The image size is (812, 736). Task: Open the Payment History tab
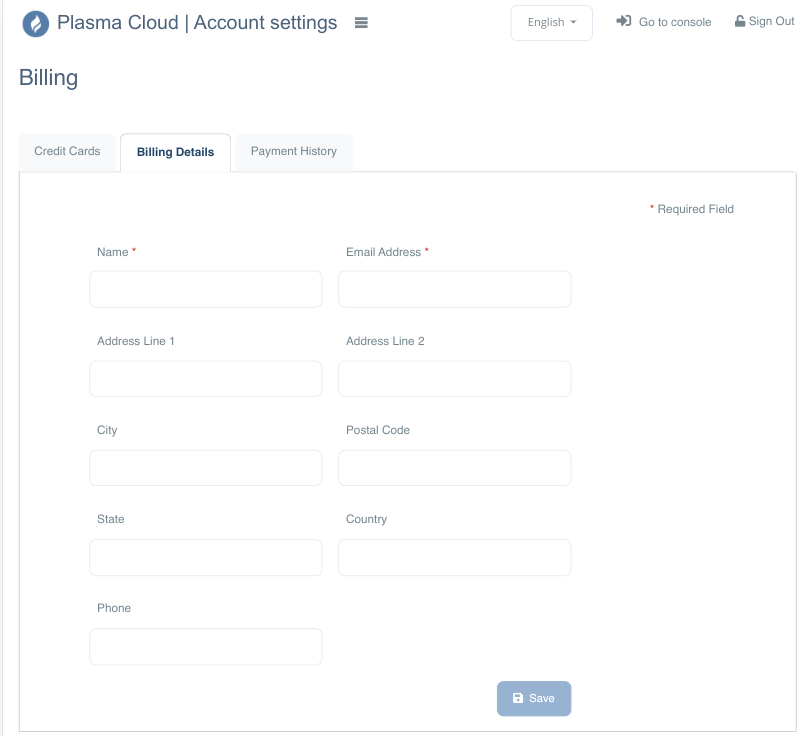click(294, 151)
